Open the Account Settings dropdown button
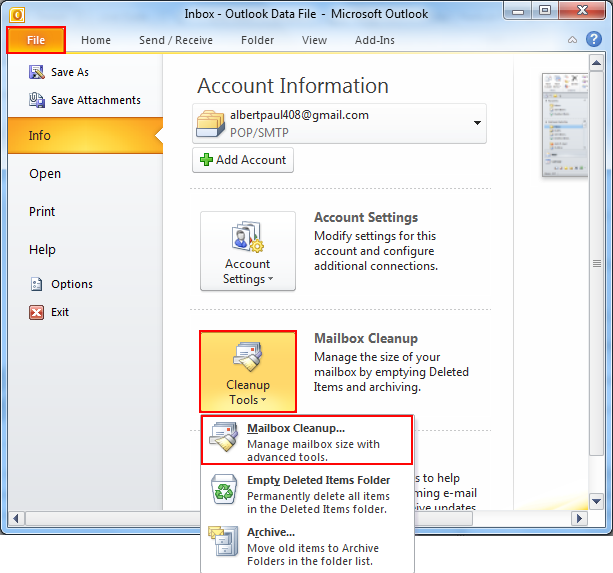 (x=248, y=251)
